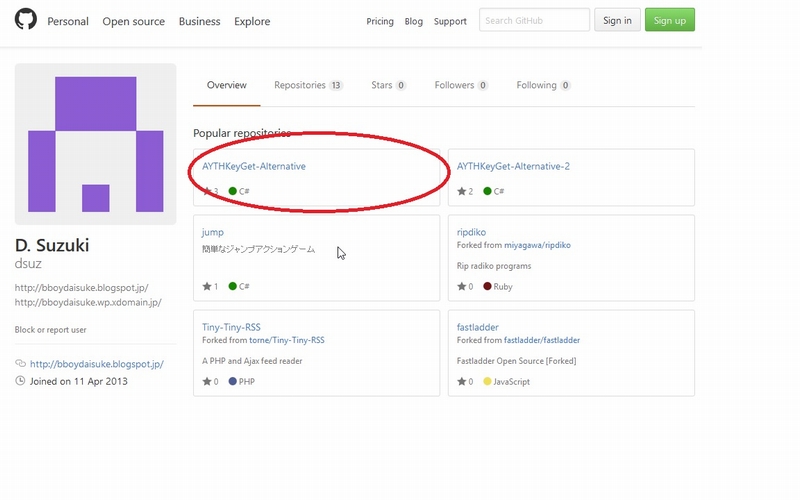
Task: Open the Tiny-Tiny-RSS repository
Action: [x=231, y=327]
